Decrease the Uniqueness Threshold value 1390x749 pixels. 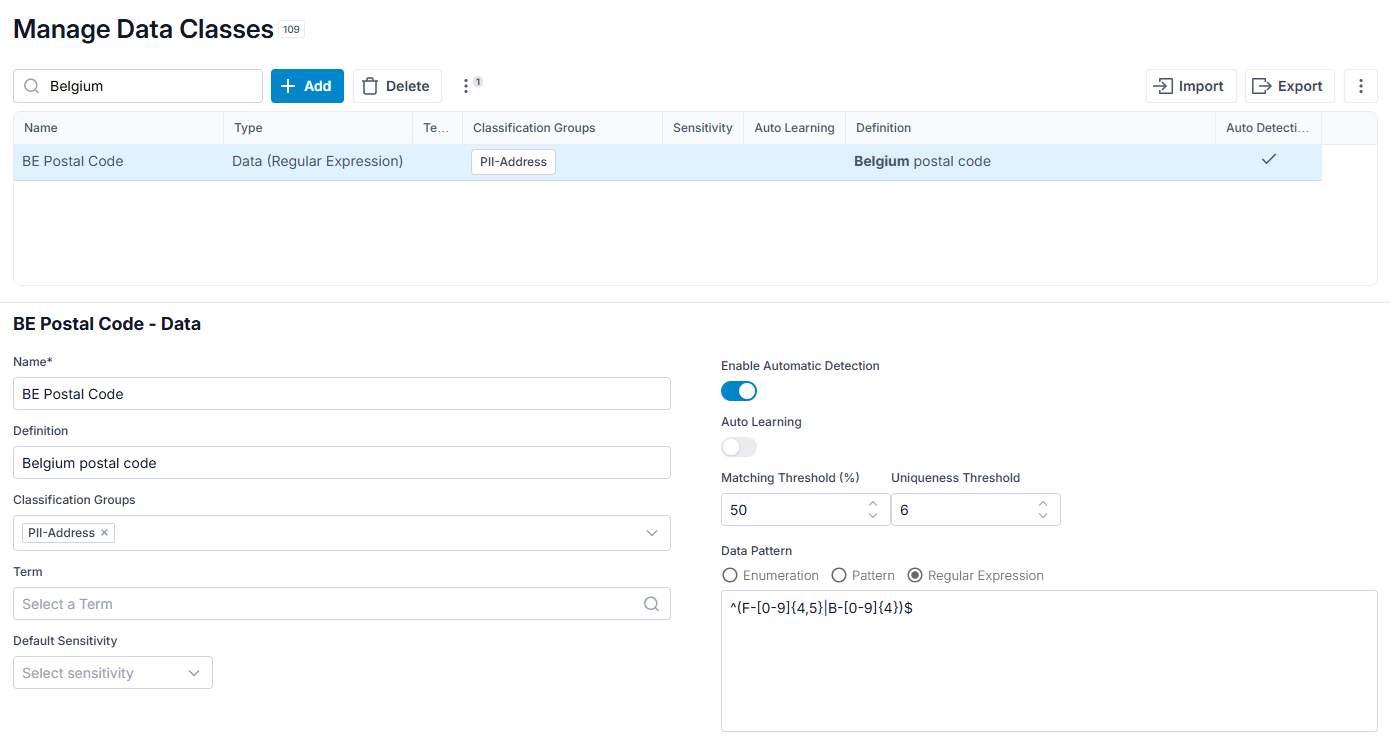[x=1043, y=516]
